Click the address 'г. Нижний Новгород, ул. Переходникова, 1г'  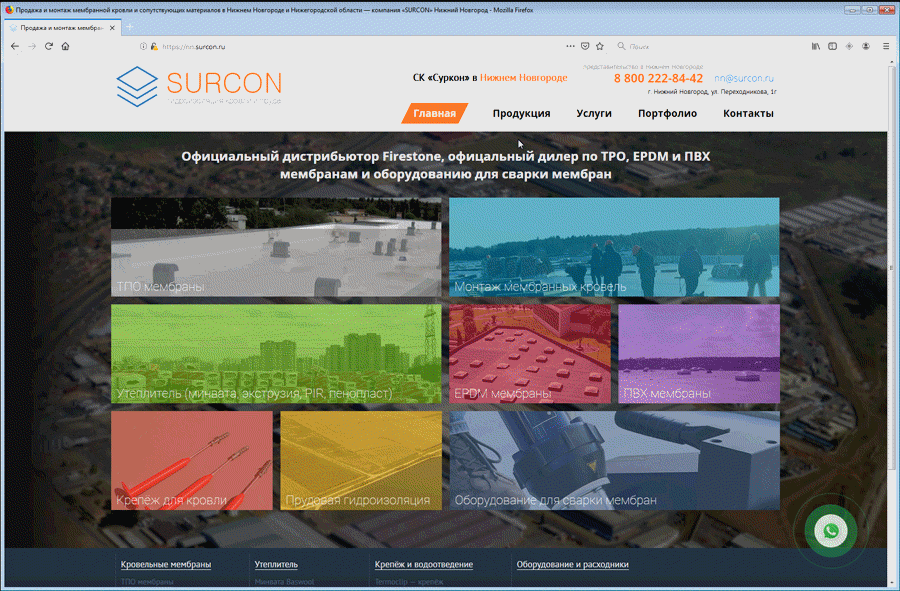click(x=712, y=92)
